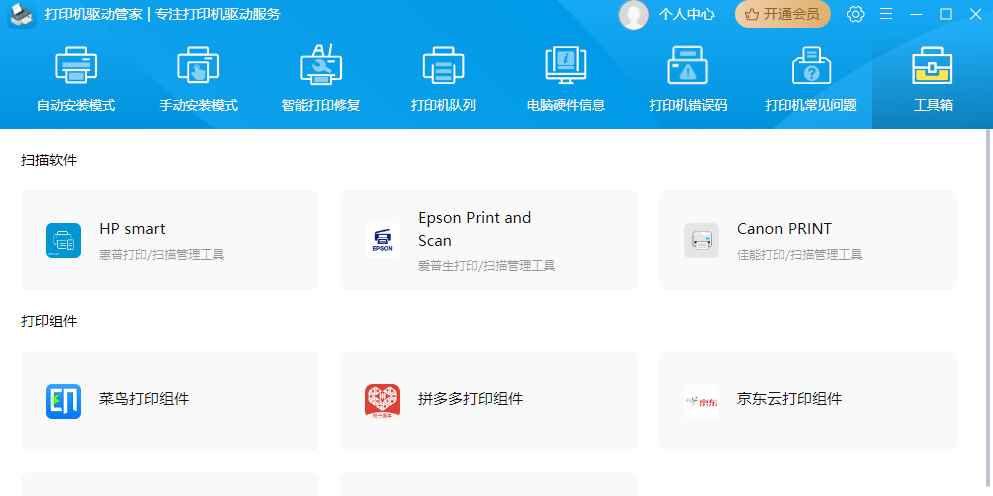Click the 菜鸟打印组件 icon
Screen dimensions: 993x496
point(63,401)
